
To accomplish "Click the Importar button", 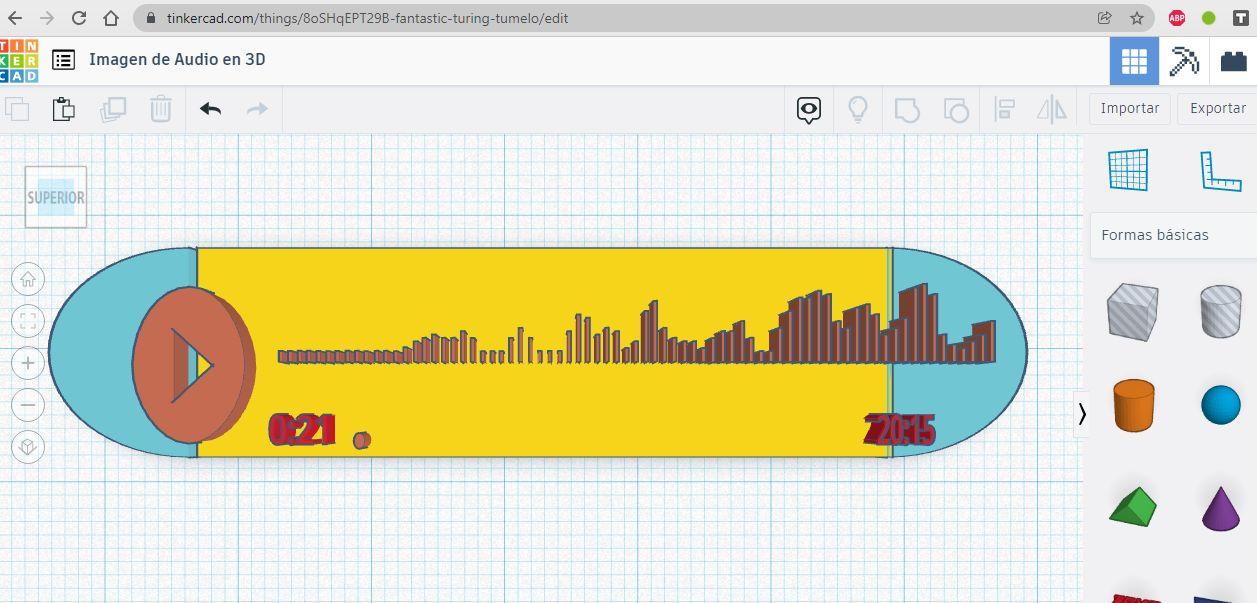I will [1130, 108].
